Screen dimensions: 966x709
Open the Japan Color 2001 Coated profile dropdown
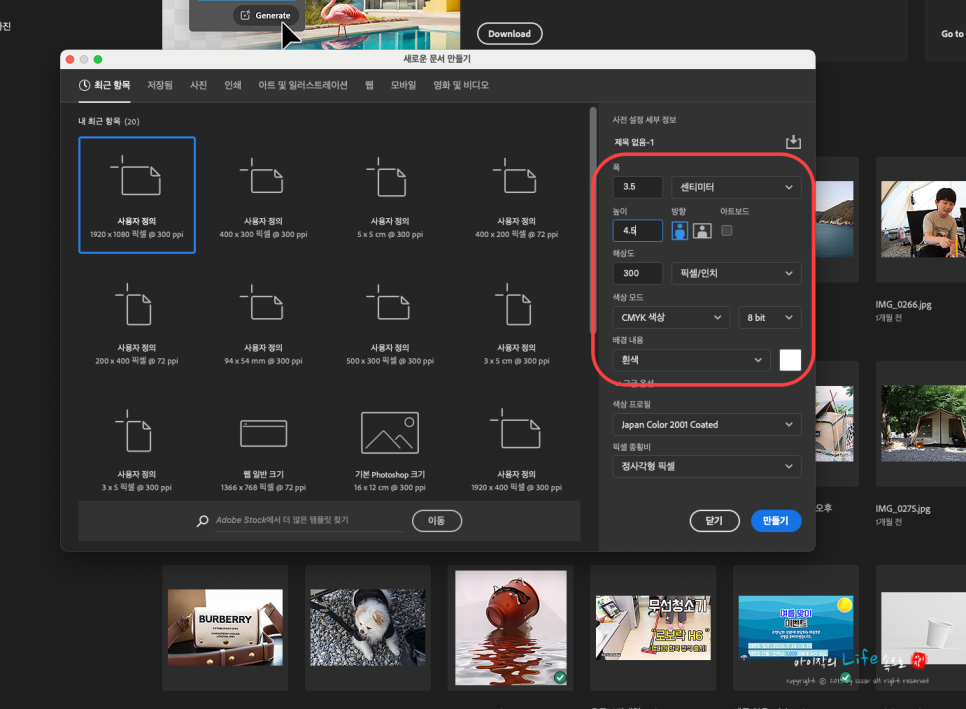(x=707, y=424)
